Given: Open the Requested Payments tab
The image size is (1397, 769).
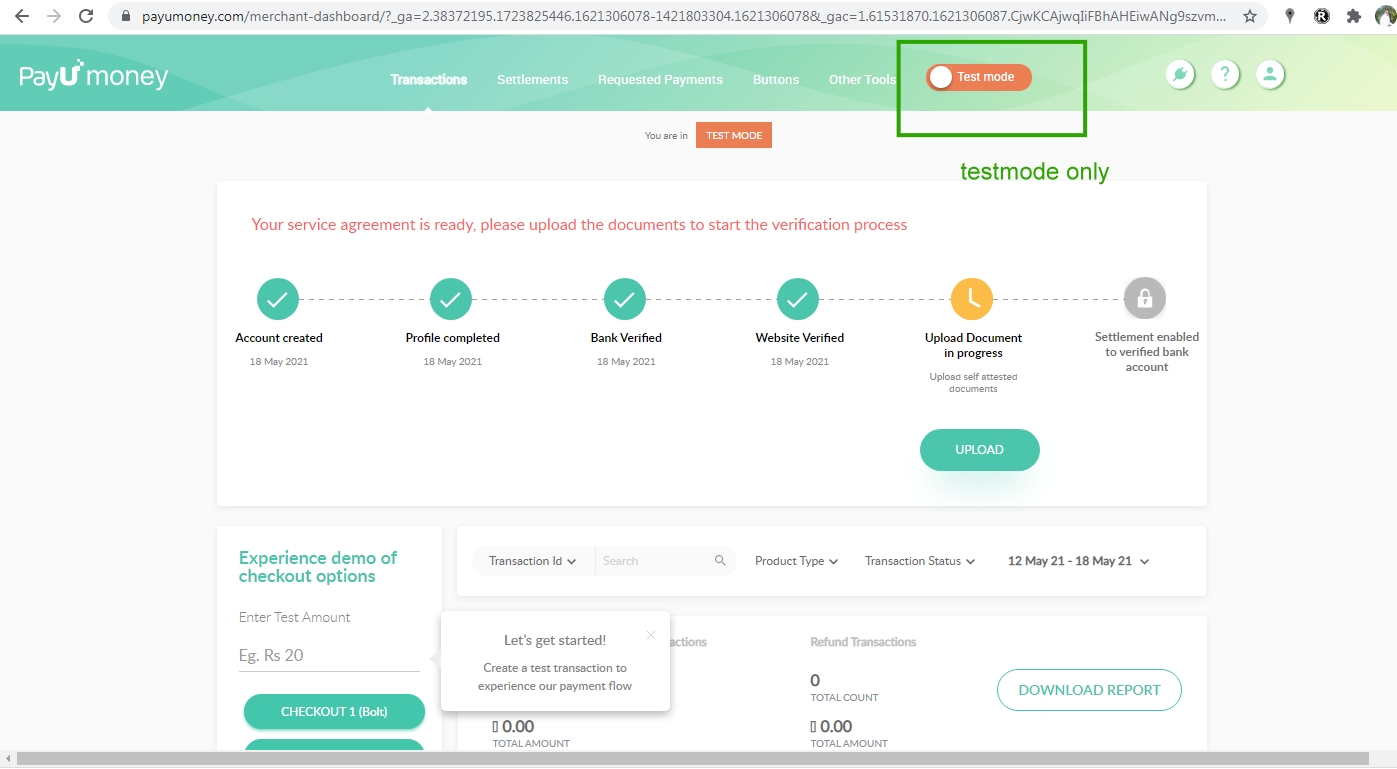Looking at the screenshot, I should click(660, 79).
